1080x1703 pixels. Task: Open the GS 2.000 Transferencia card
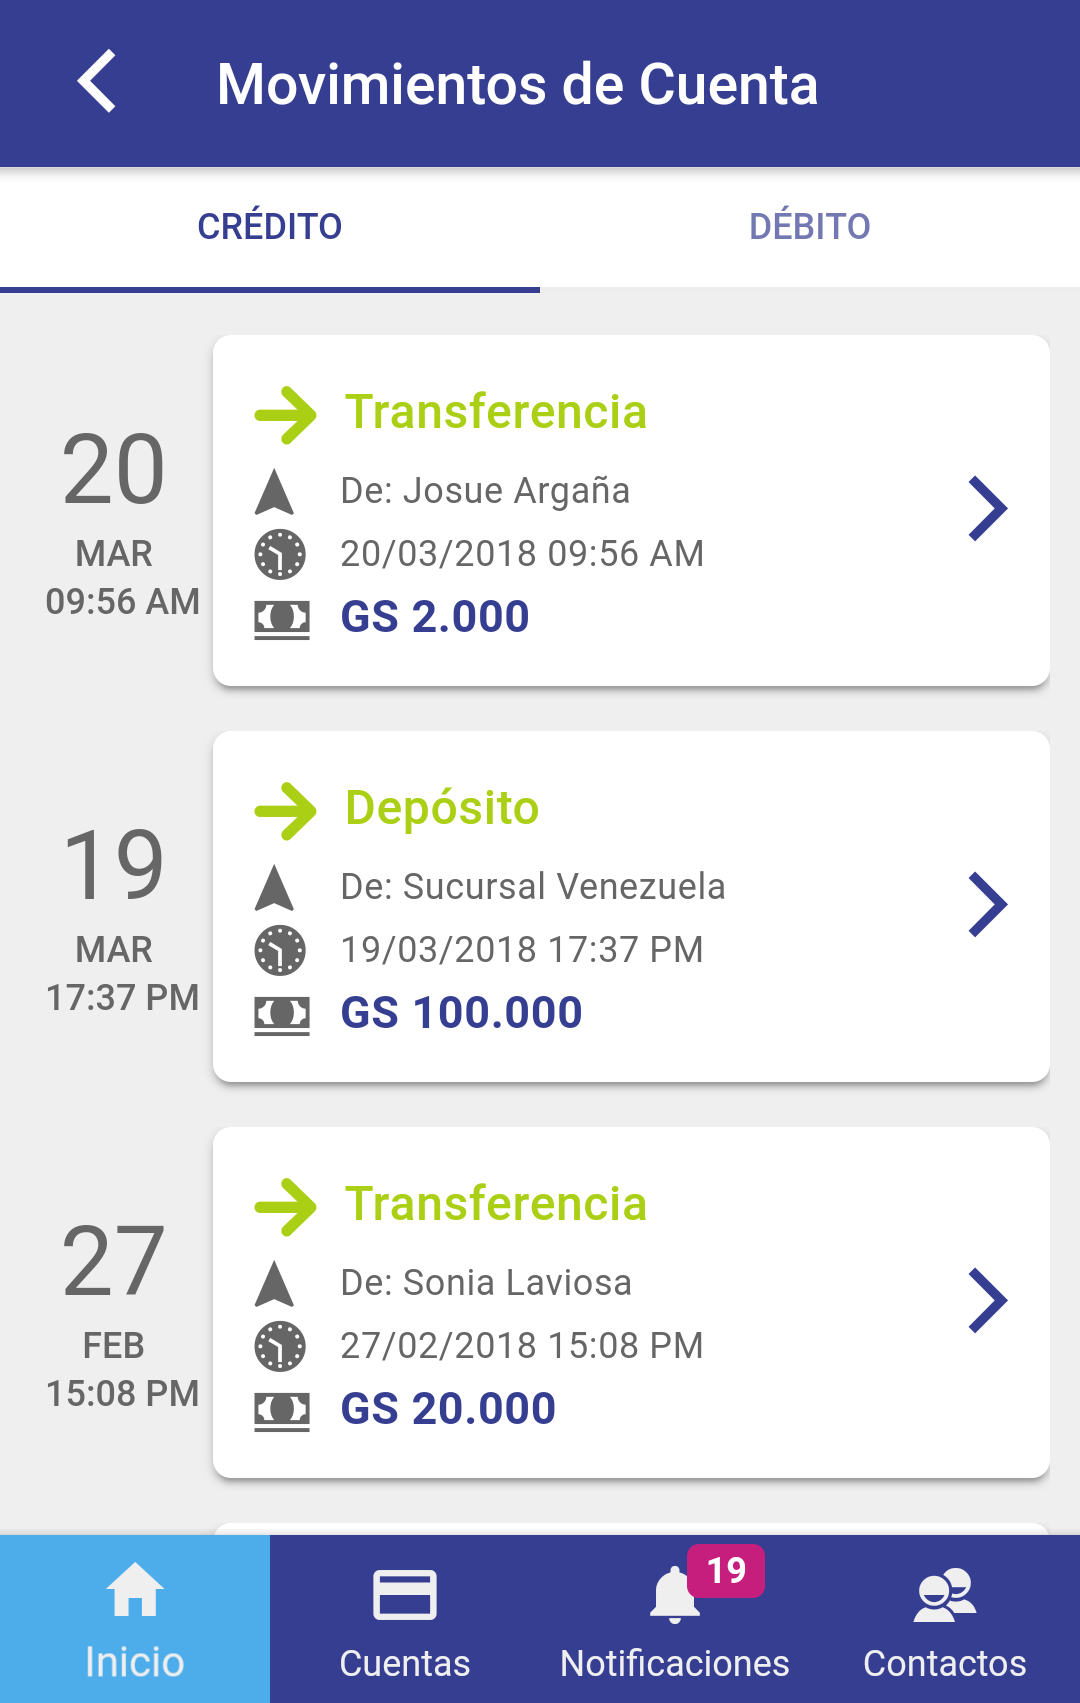631,510
